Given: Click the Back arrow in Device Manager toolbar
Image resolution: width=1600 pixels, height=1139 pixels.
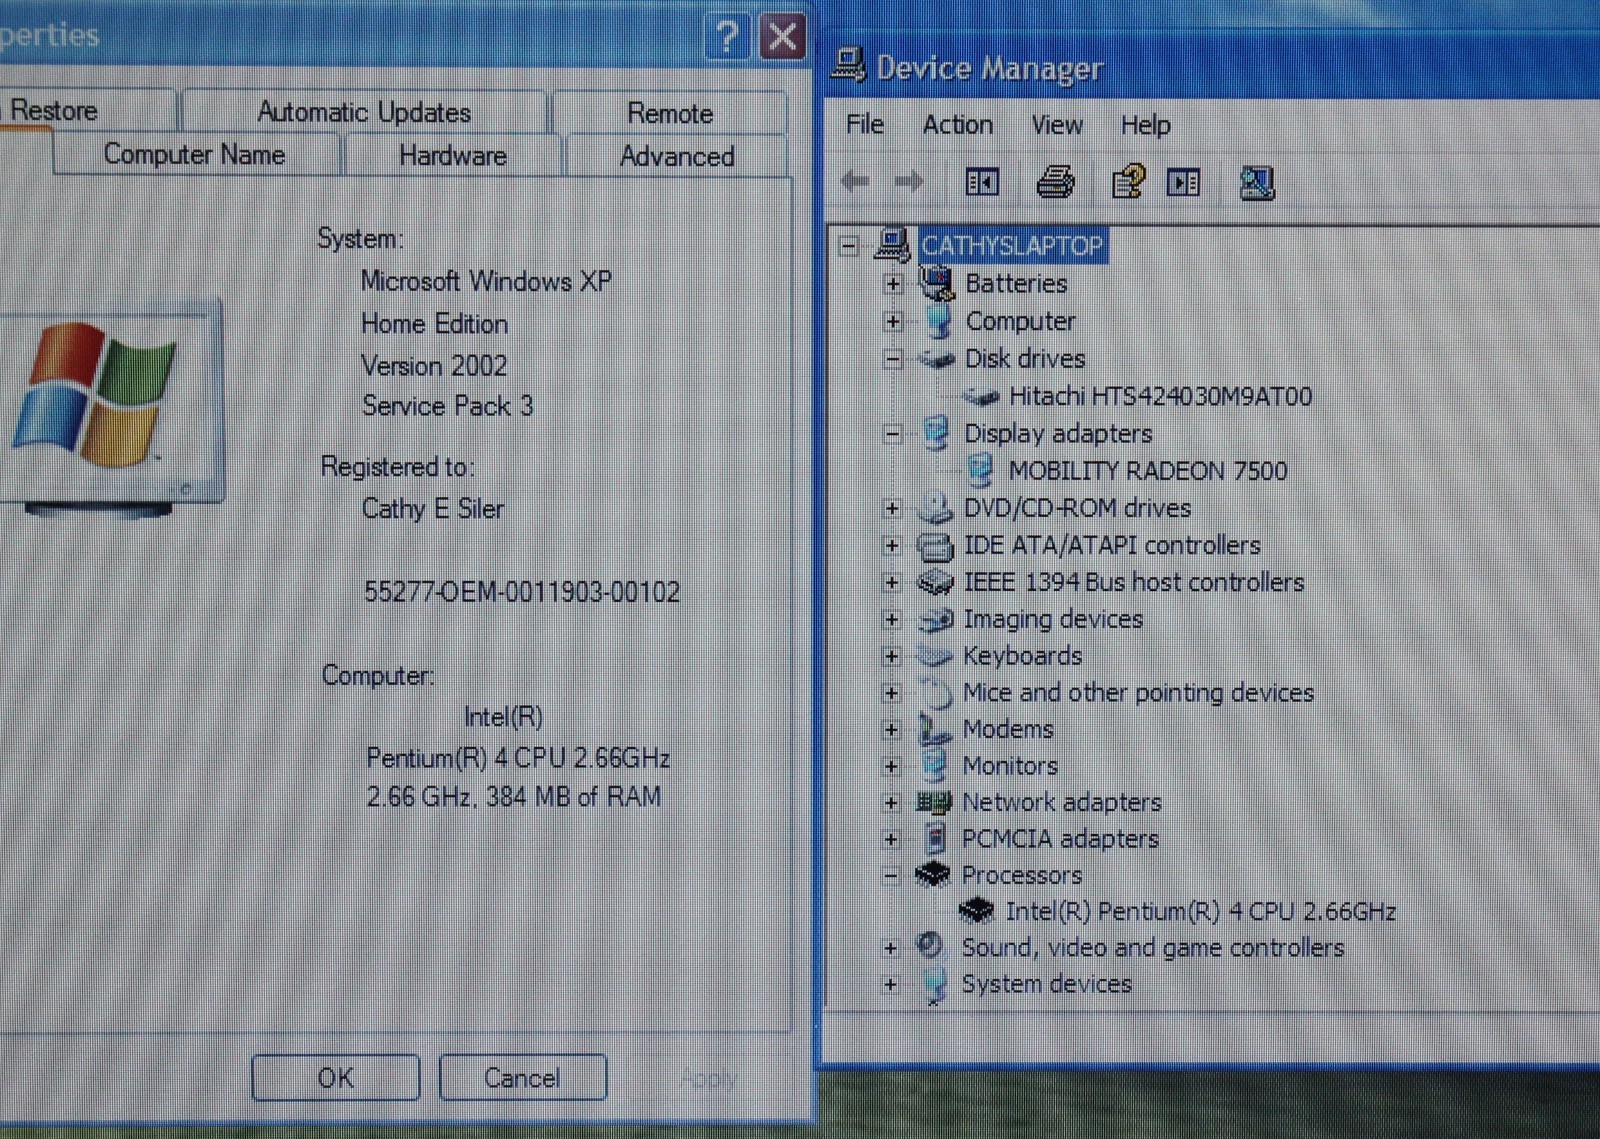Looking at the screenshot, I should point(855,182).
